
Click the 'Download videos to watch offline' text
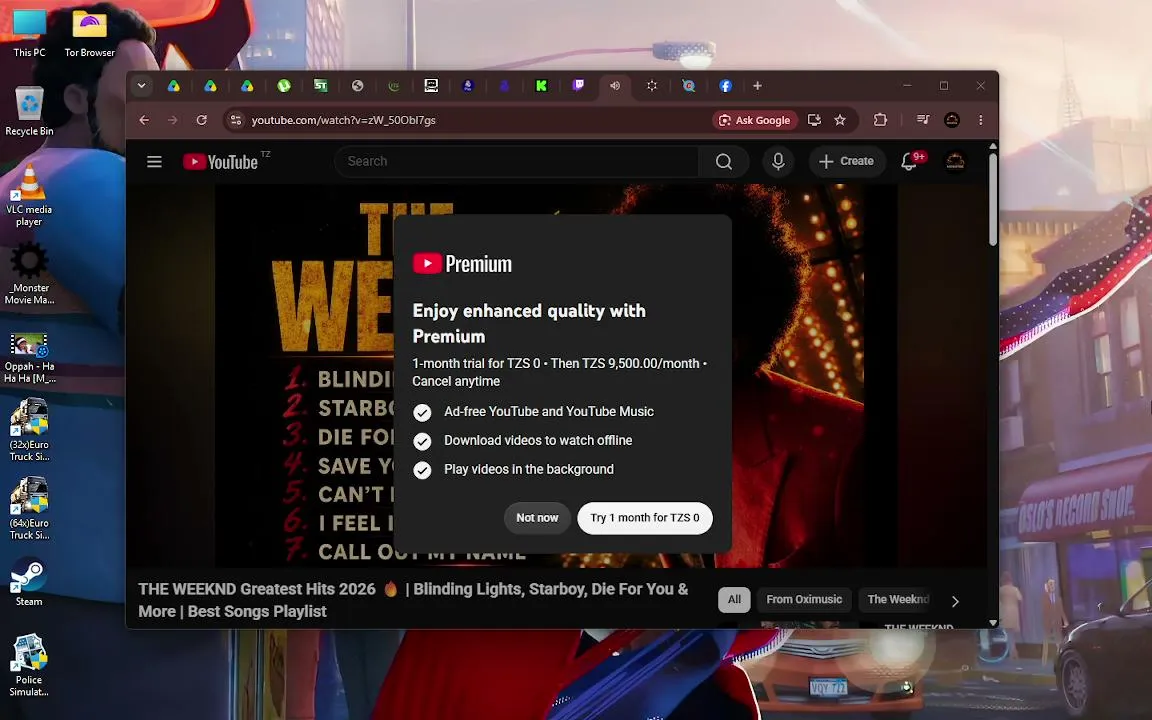[x=538, y=441]
